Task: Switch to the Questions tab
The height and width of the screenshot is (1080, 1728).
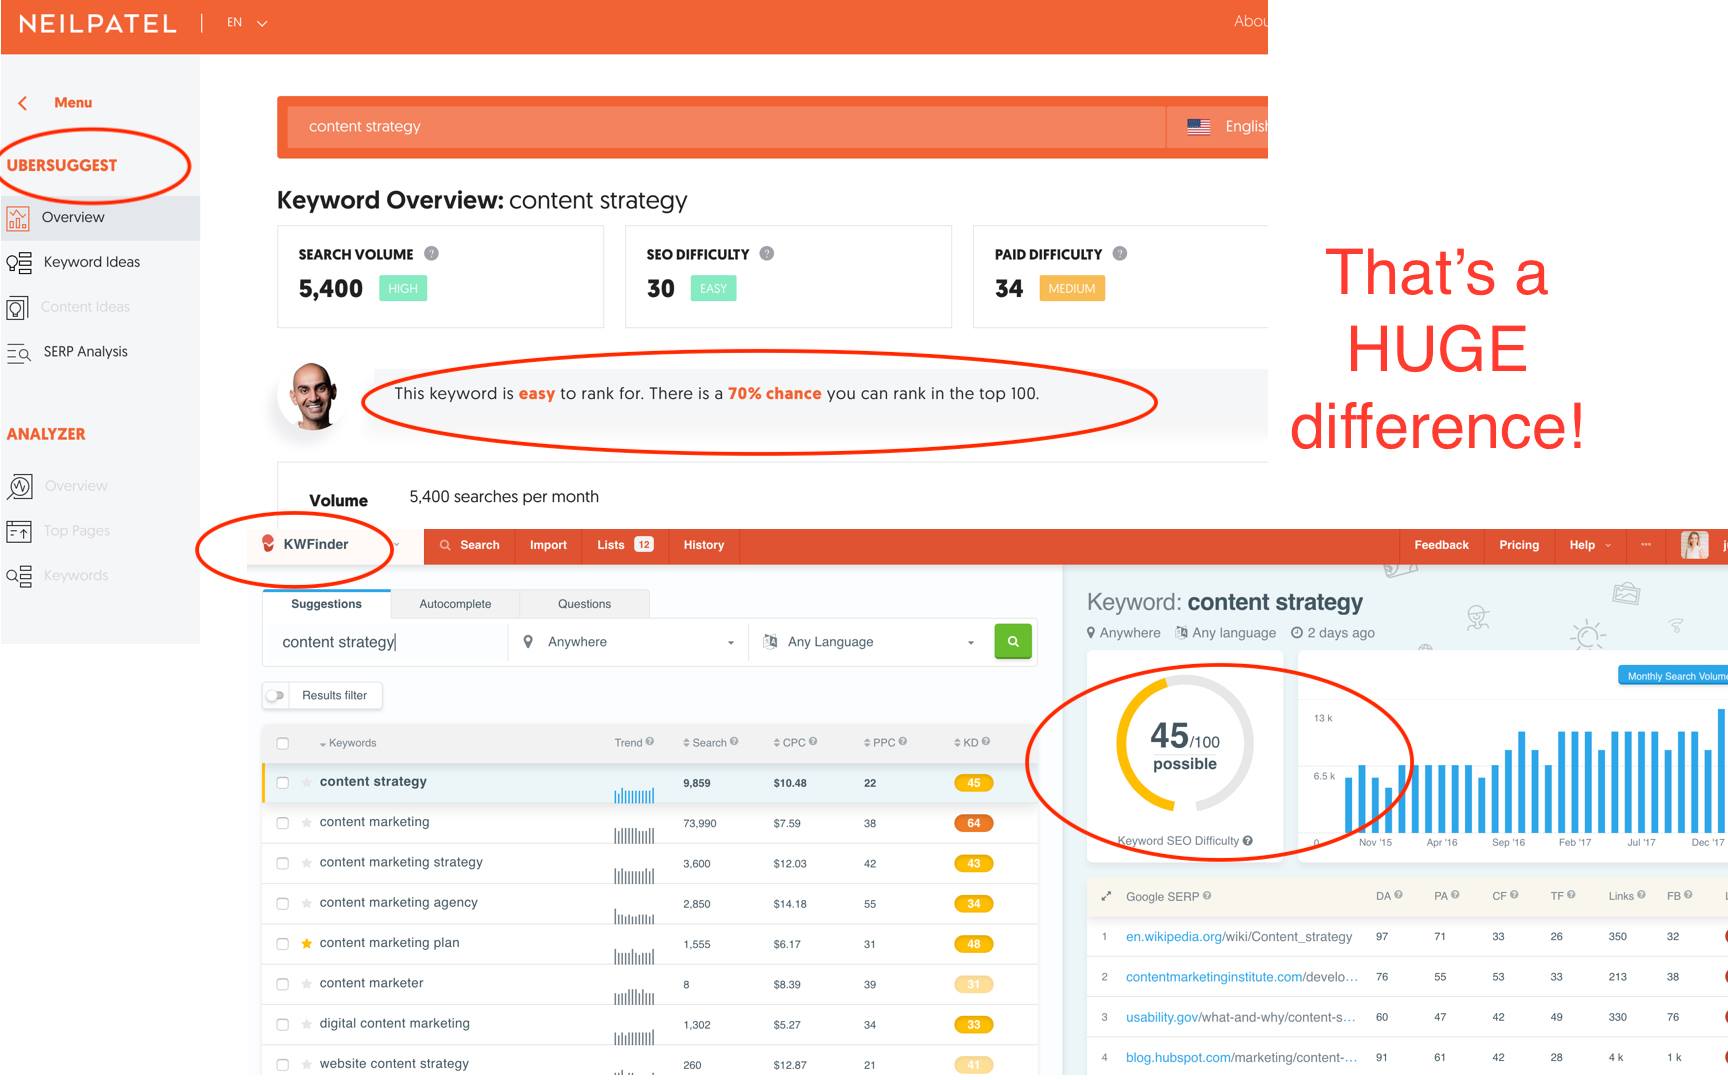Action: pos(584,604)
